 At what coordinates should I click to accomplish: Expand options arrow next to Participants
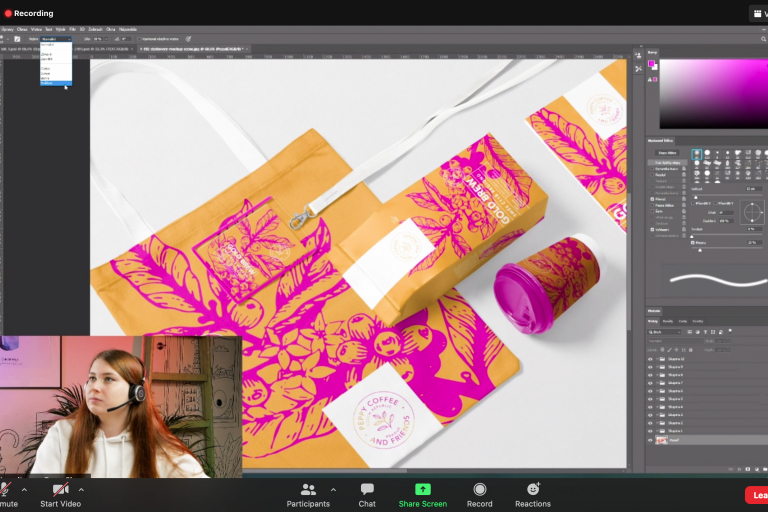(333, 490)
